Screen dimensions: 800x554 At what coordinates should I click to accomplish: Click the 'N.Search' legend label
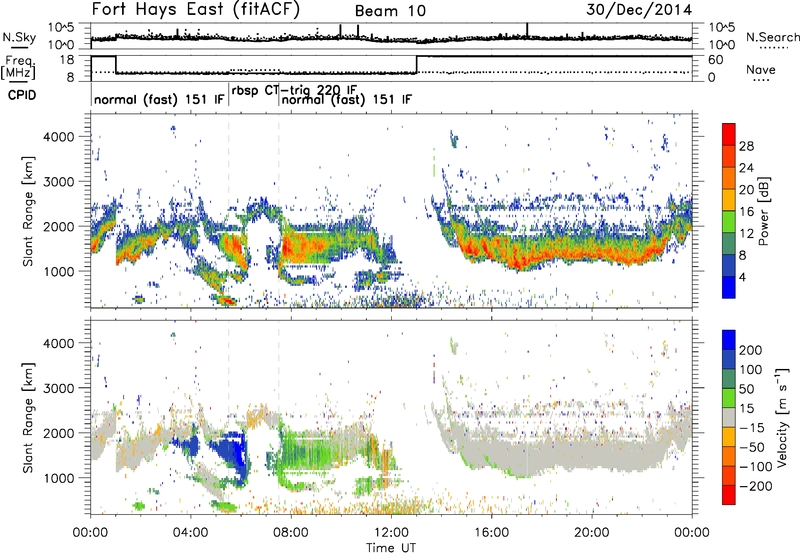(x=772, y=37)
